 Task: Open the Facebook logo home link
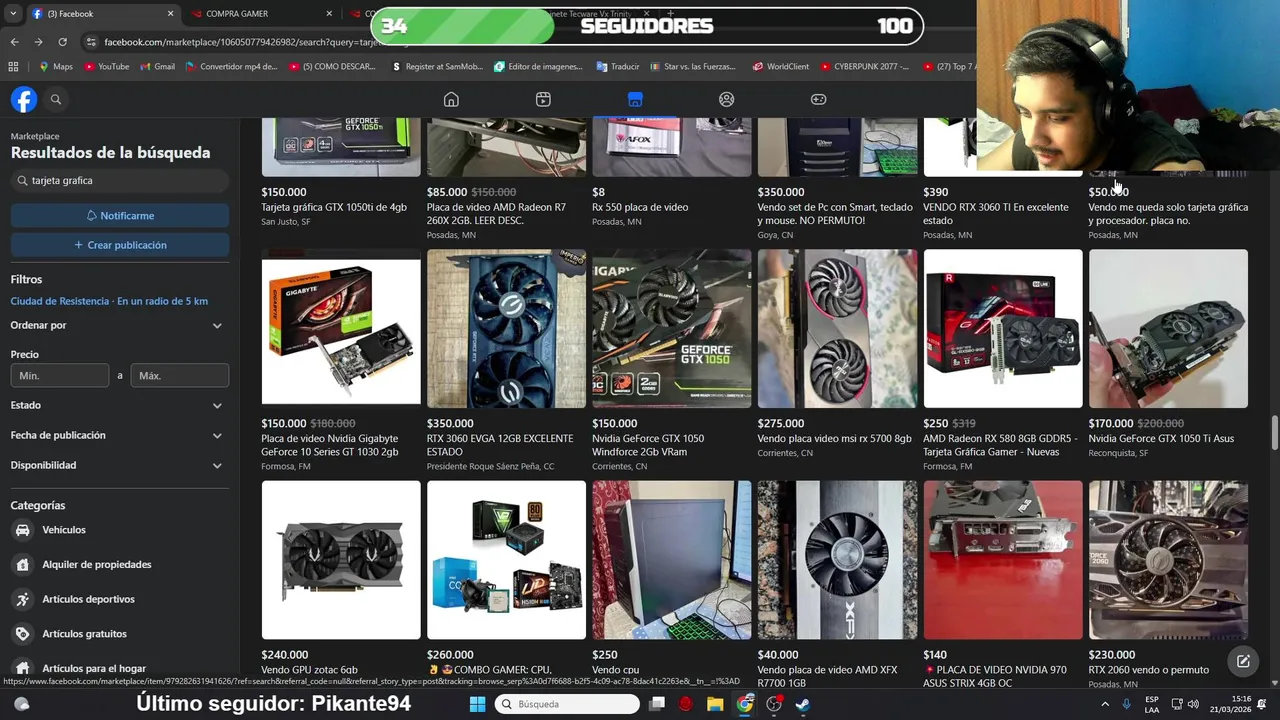pos(24,99)
